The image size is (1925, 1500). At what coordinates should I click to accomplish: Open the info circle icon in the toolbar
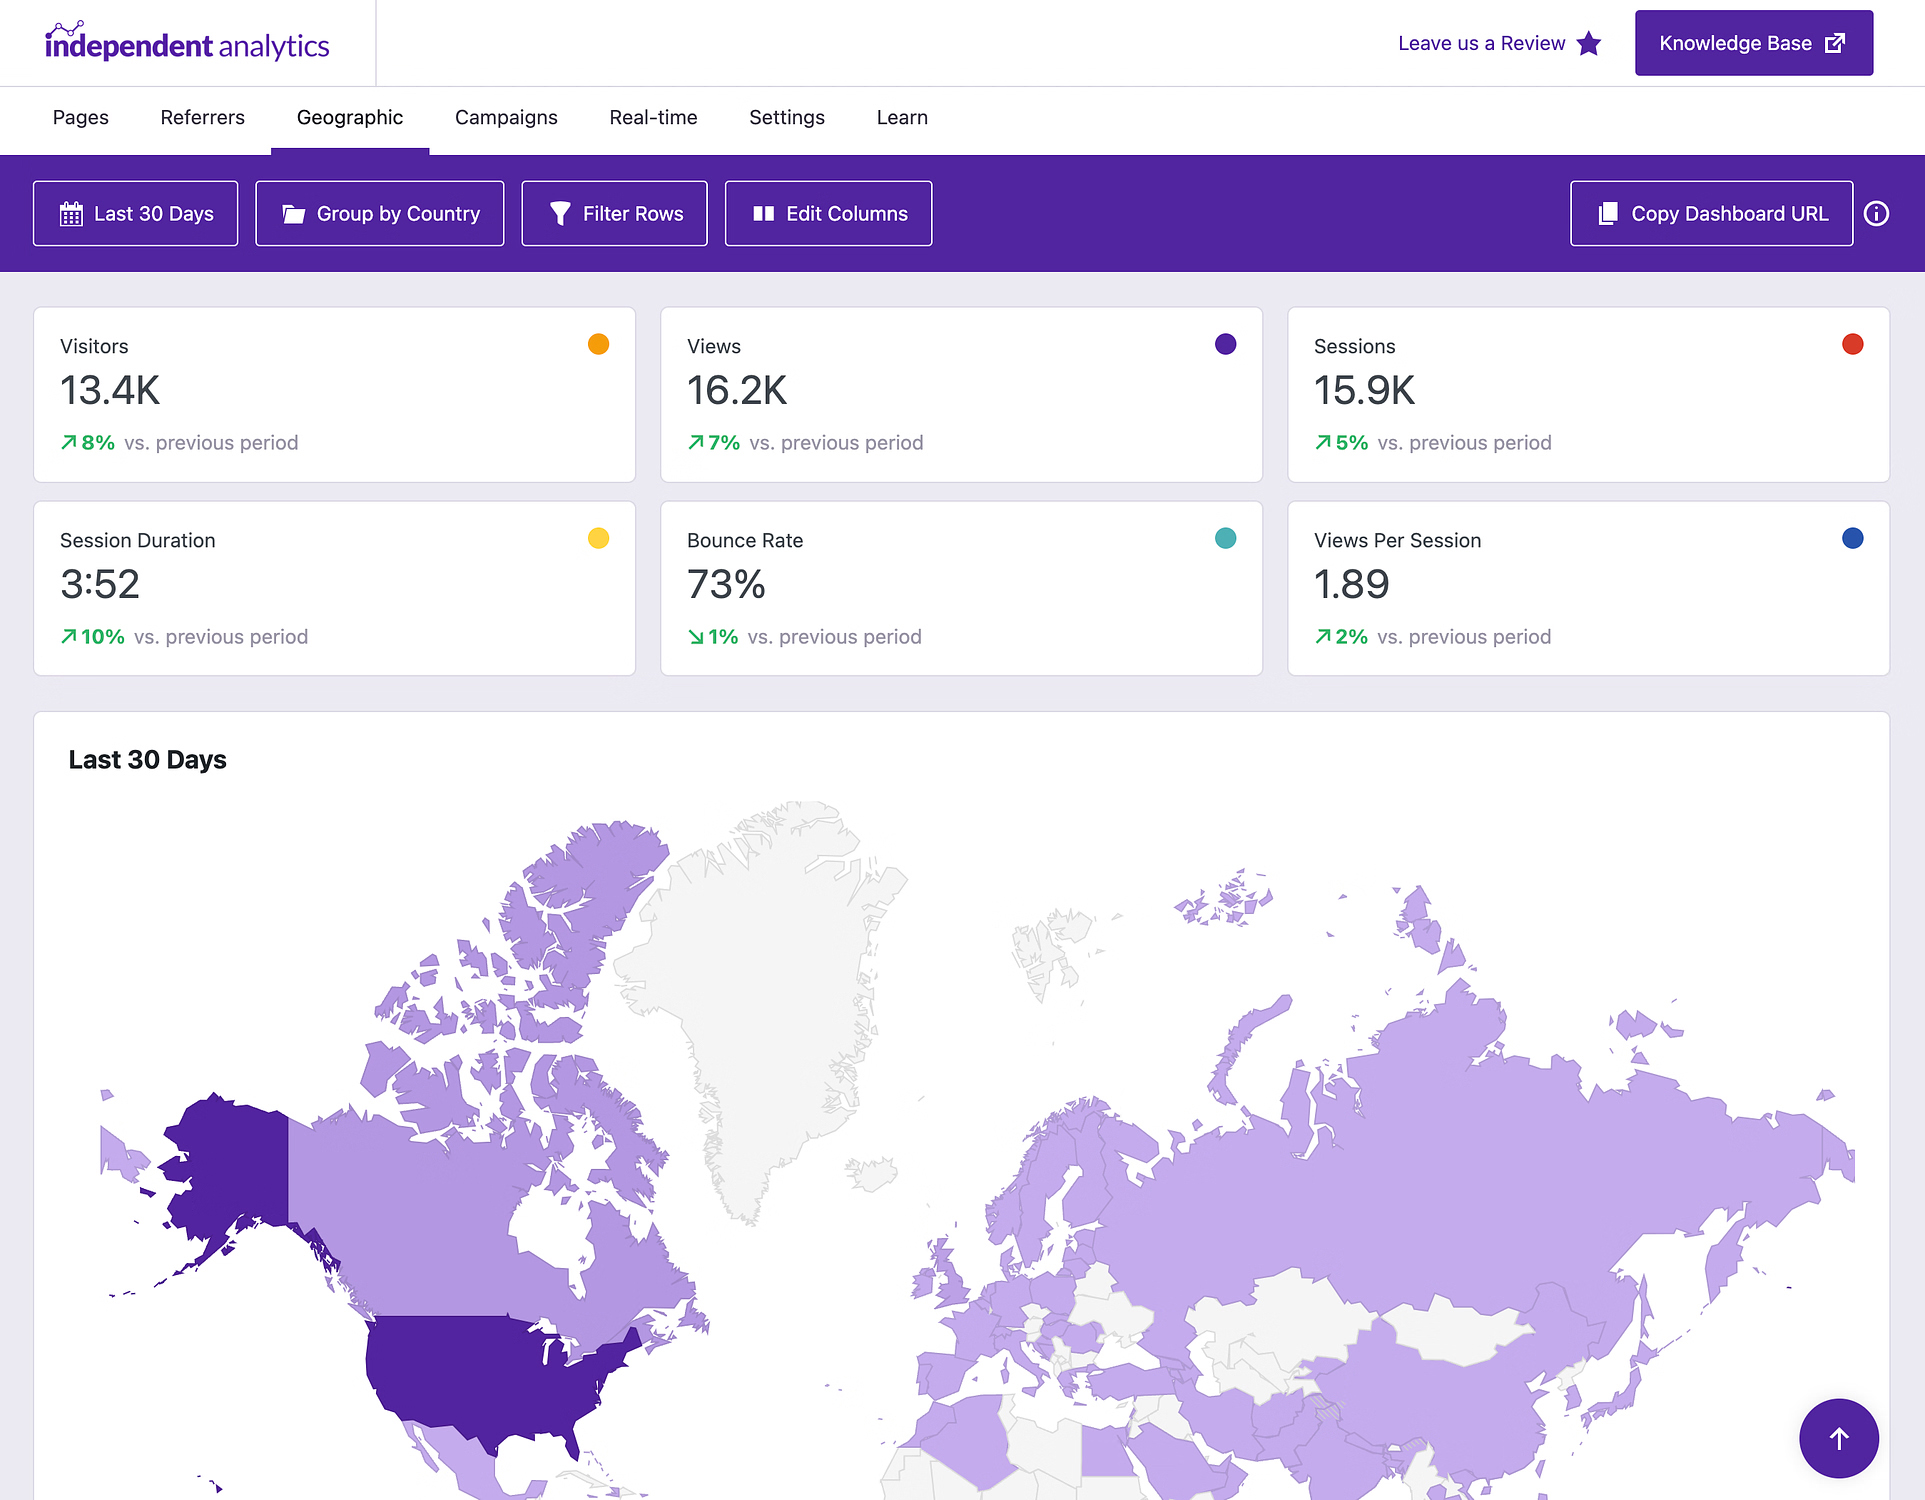coord(1877,213)
